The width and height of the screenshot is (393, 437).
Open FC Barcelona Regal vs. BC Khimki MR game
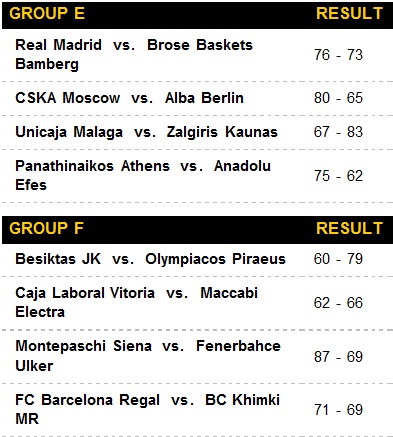pos(147,409)
